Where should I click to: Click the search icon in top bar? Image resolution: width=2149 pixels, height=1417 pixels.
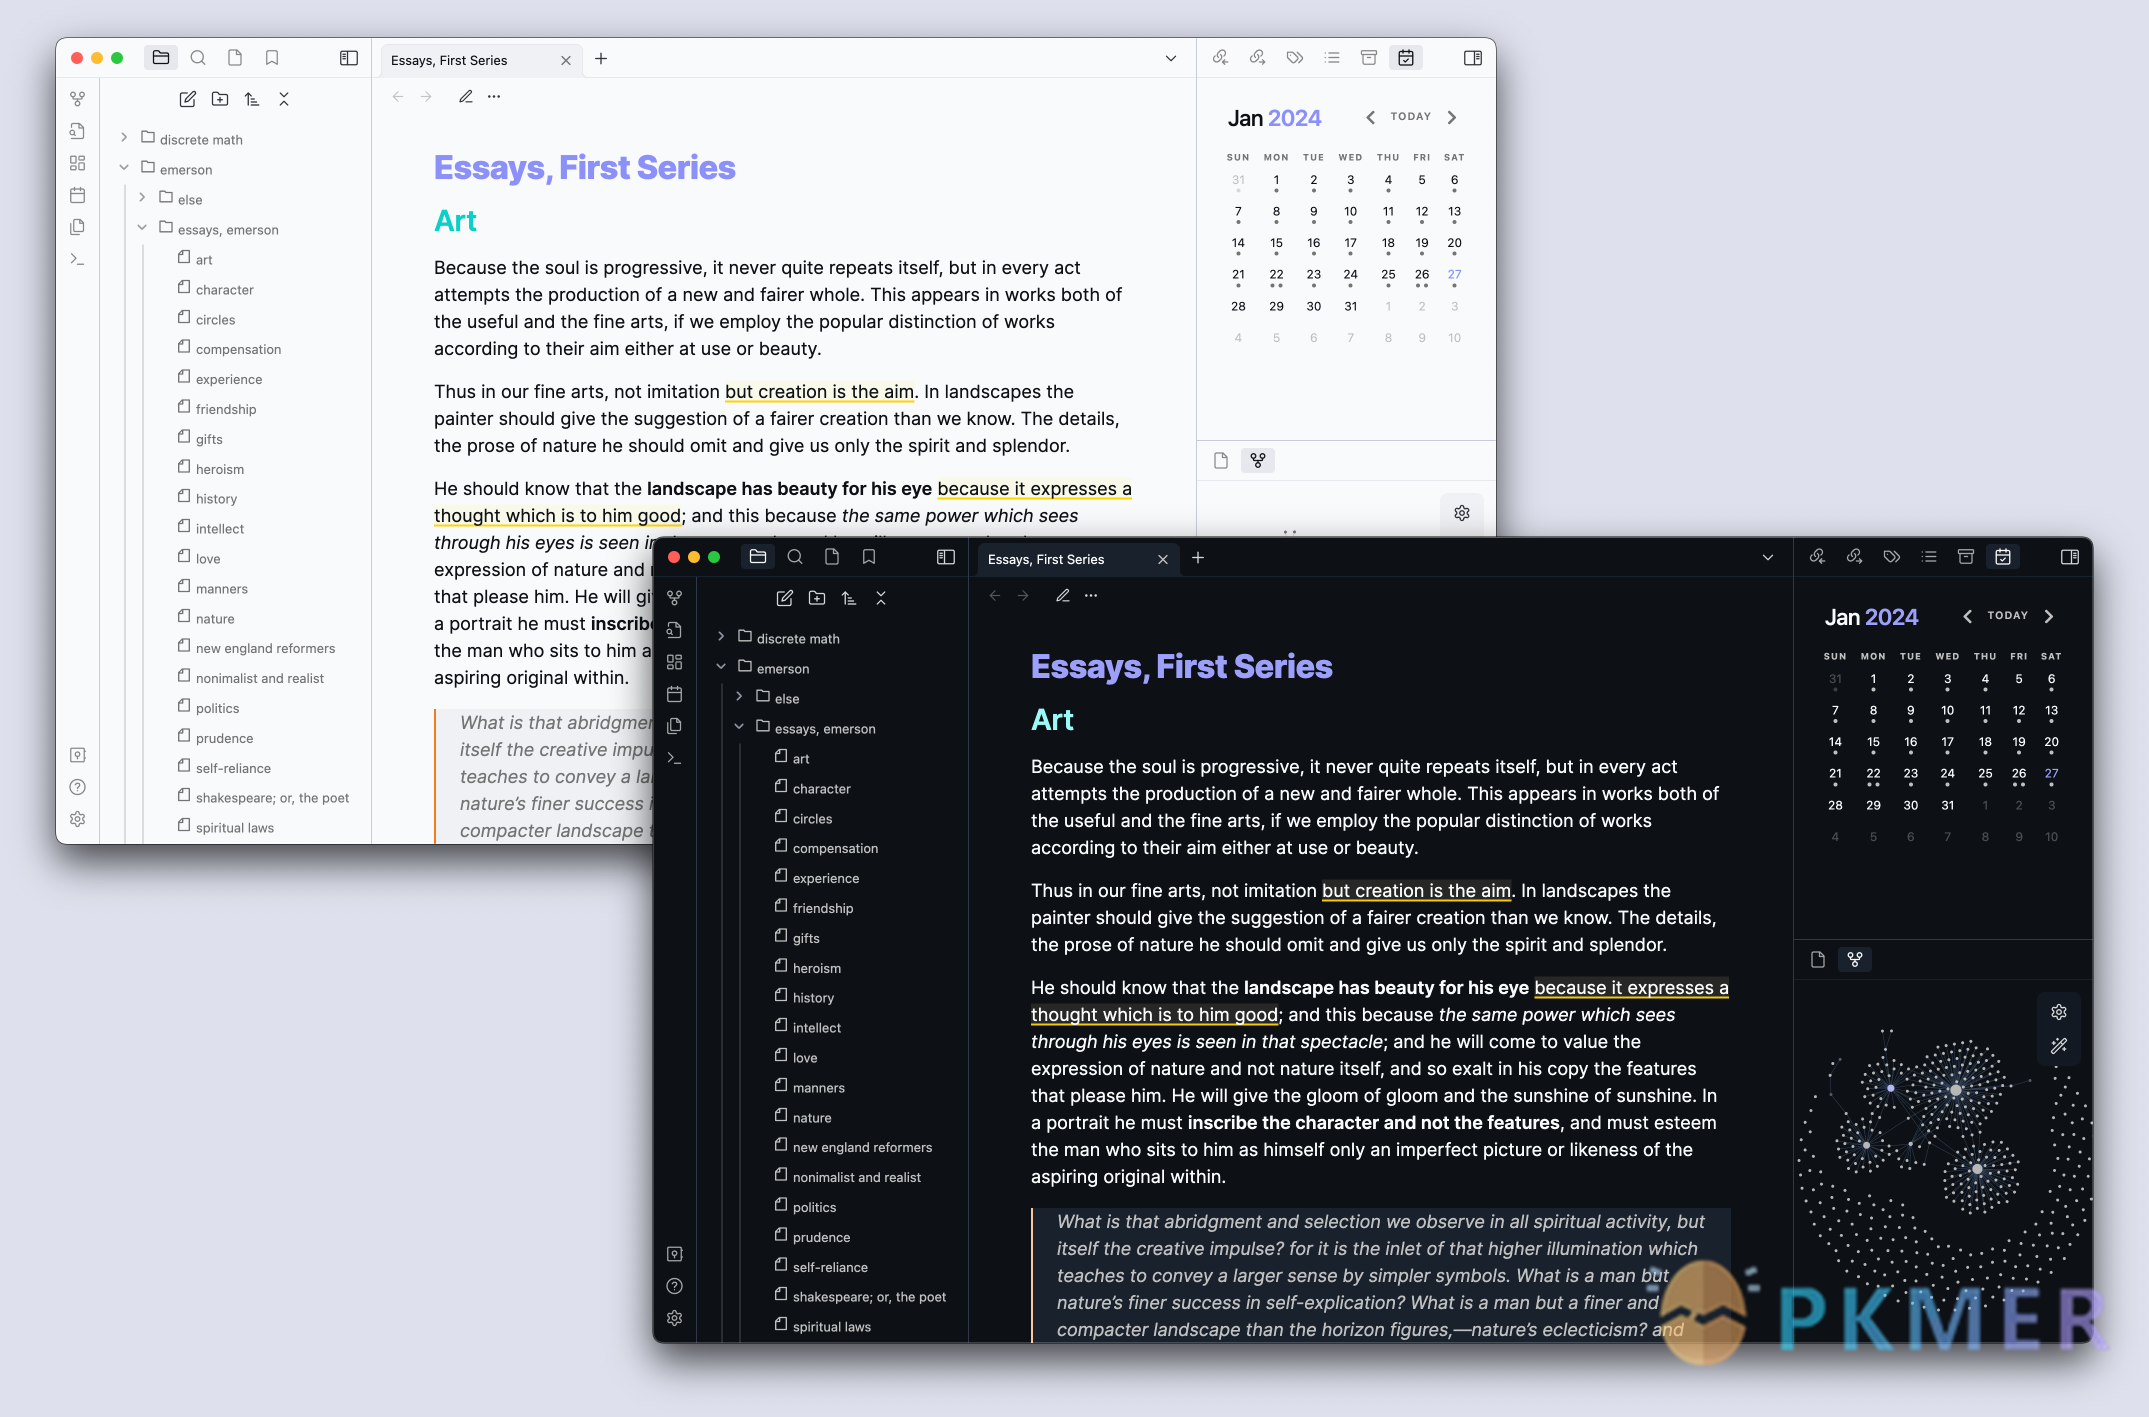pos(198,59)
